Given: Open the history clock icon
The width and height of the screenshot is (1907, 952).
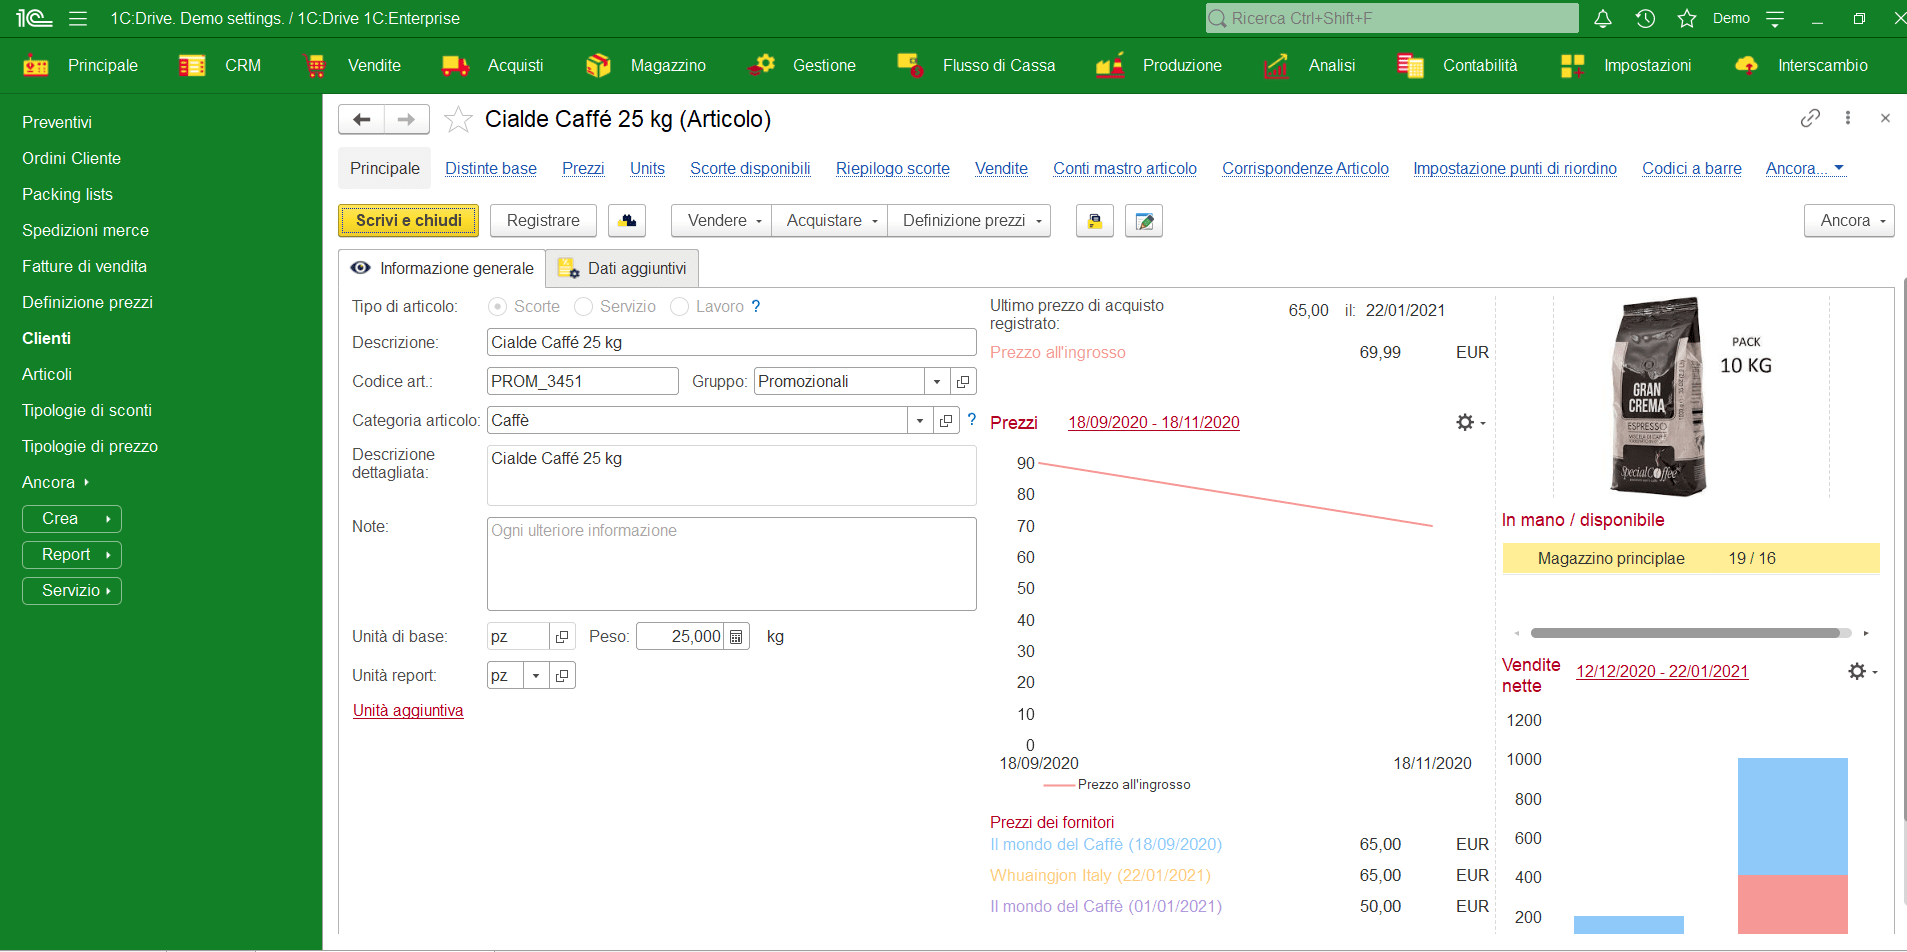Looking at the screenshot, I should pos(1645,18).
